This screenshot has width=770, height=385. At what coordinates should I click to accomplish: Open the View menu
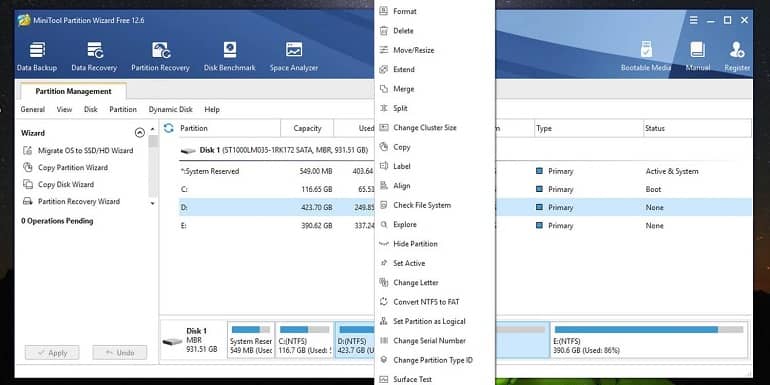click(64, 110)
